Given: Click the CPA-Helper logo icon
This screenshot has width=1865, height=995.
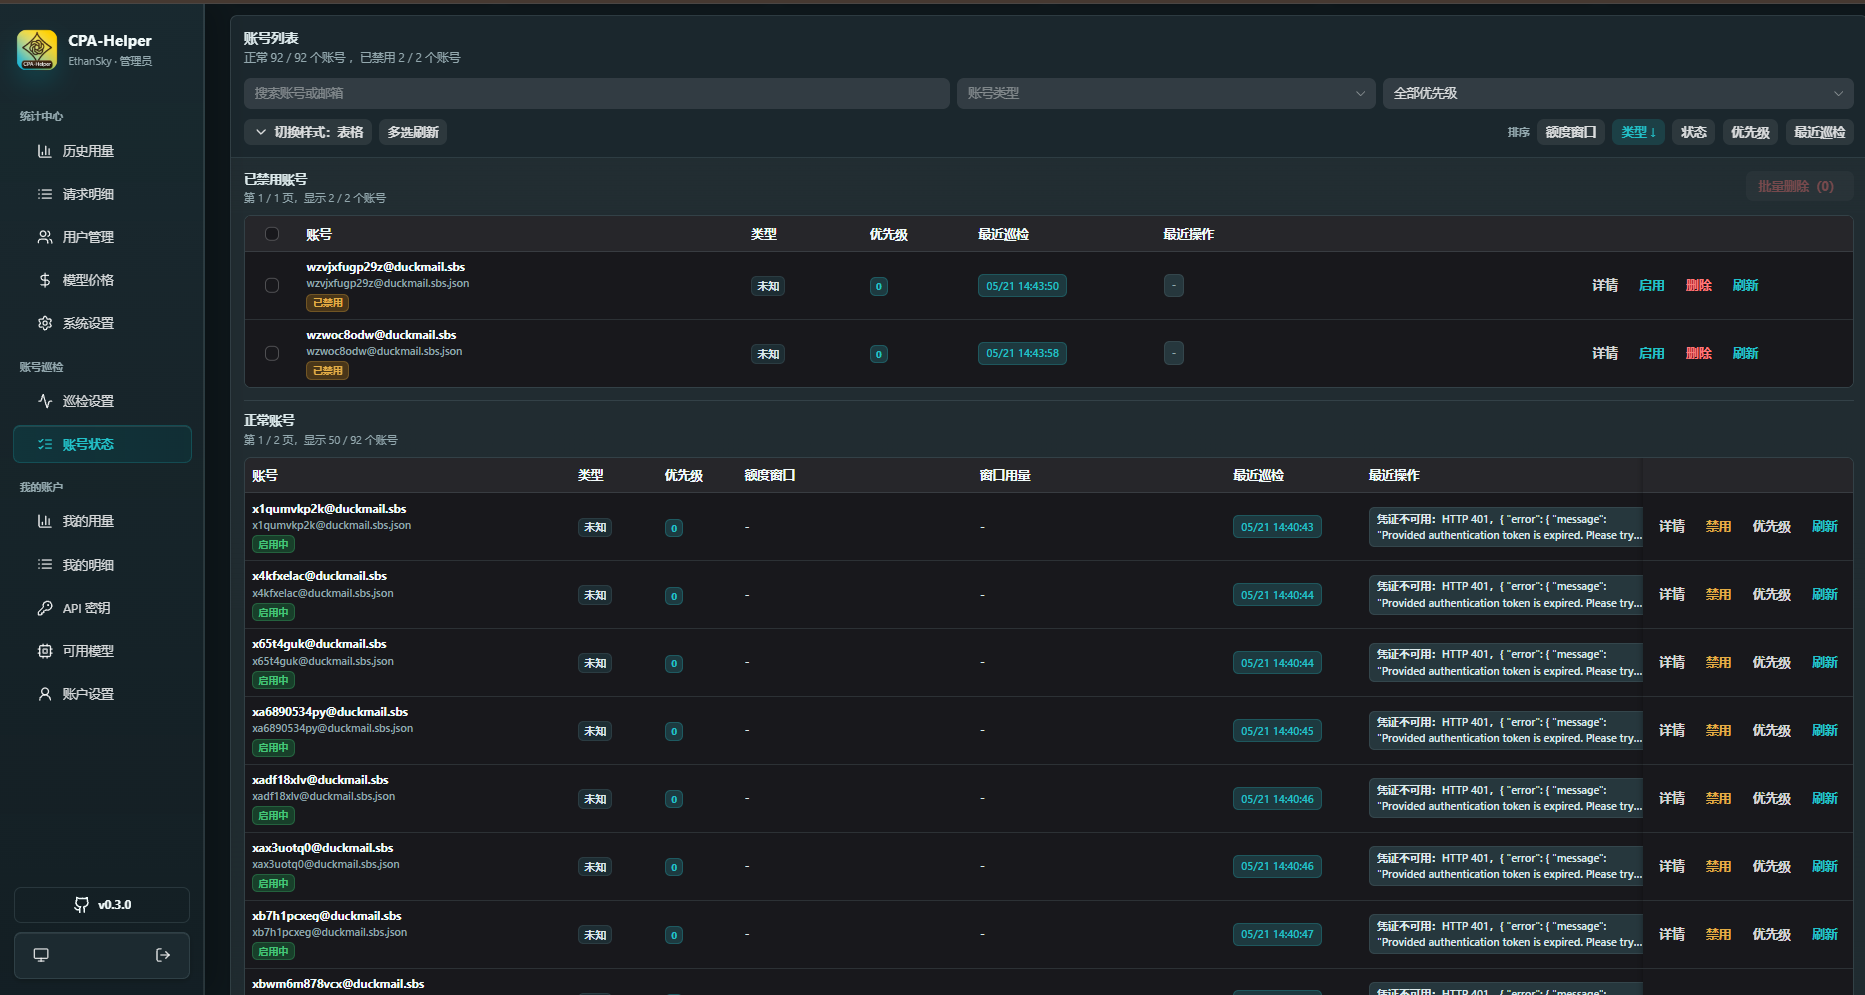Looking at the screenshot, I should [x=37, y=50].
